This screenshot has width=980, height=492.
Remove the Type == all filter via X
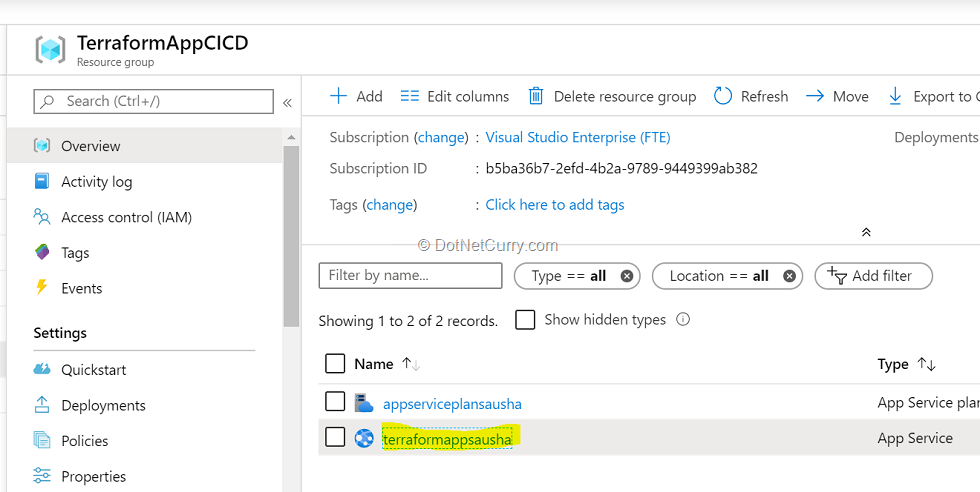point(626,276)
